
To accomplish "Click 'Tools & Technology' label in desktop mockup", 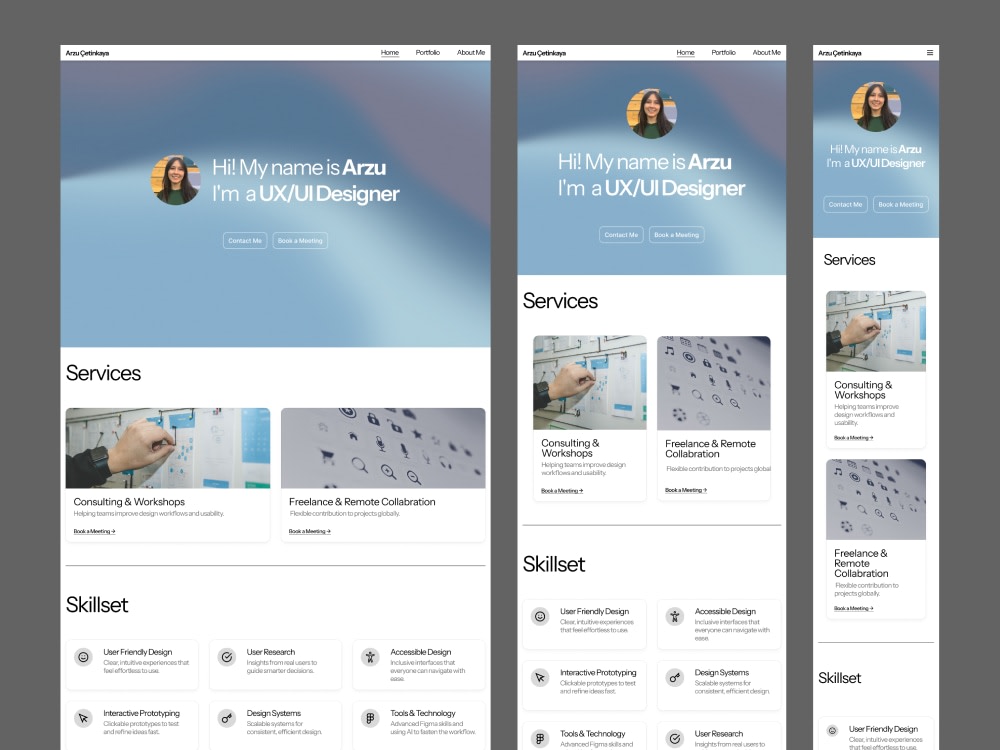I will [x=423, y=713].
